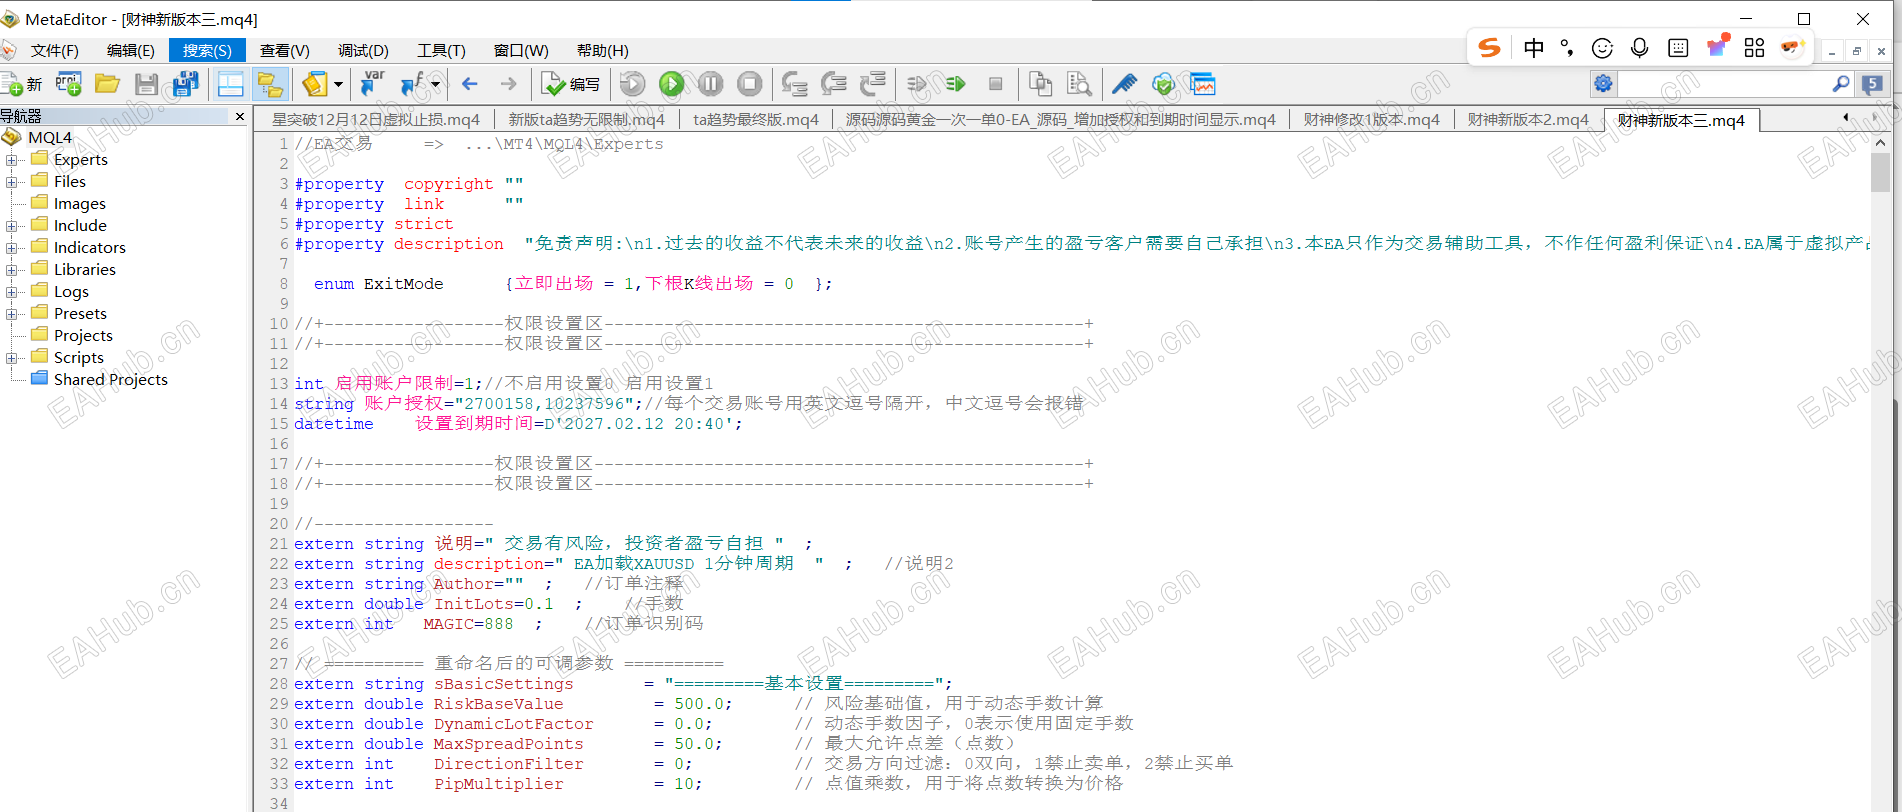Open the 查看(V) menu
This screenshot has width=1902, height=812.
coord(285,51)
